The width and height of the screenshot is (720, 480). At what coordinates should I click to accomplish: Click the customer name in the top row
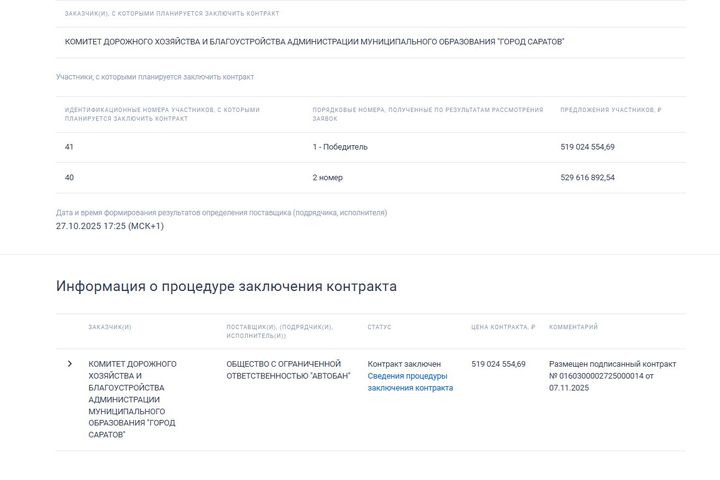[x=314, y=42]
